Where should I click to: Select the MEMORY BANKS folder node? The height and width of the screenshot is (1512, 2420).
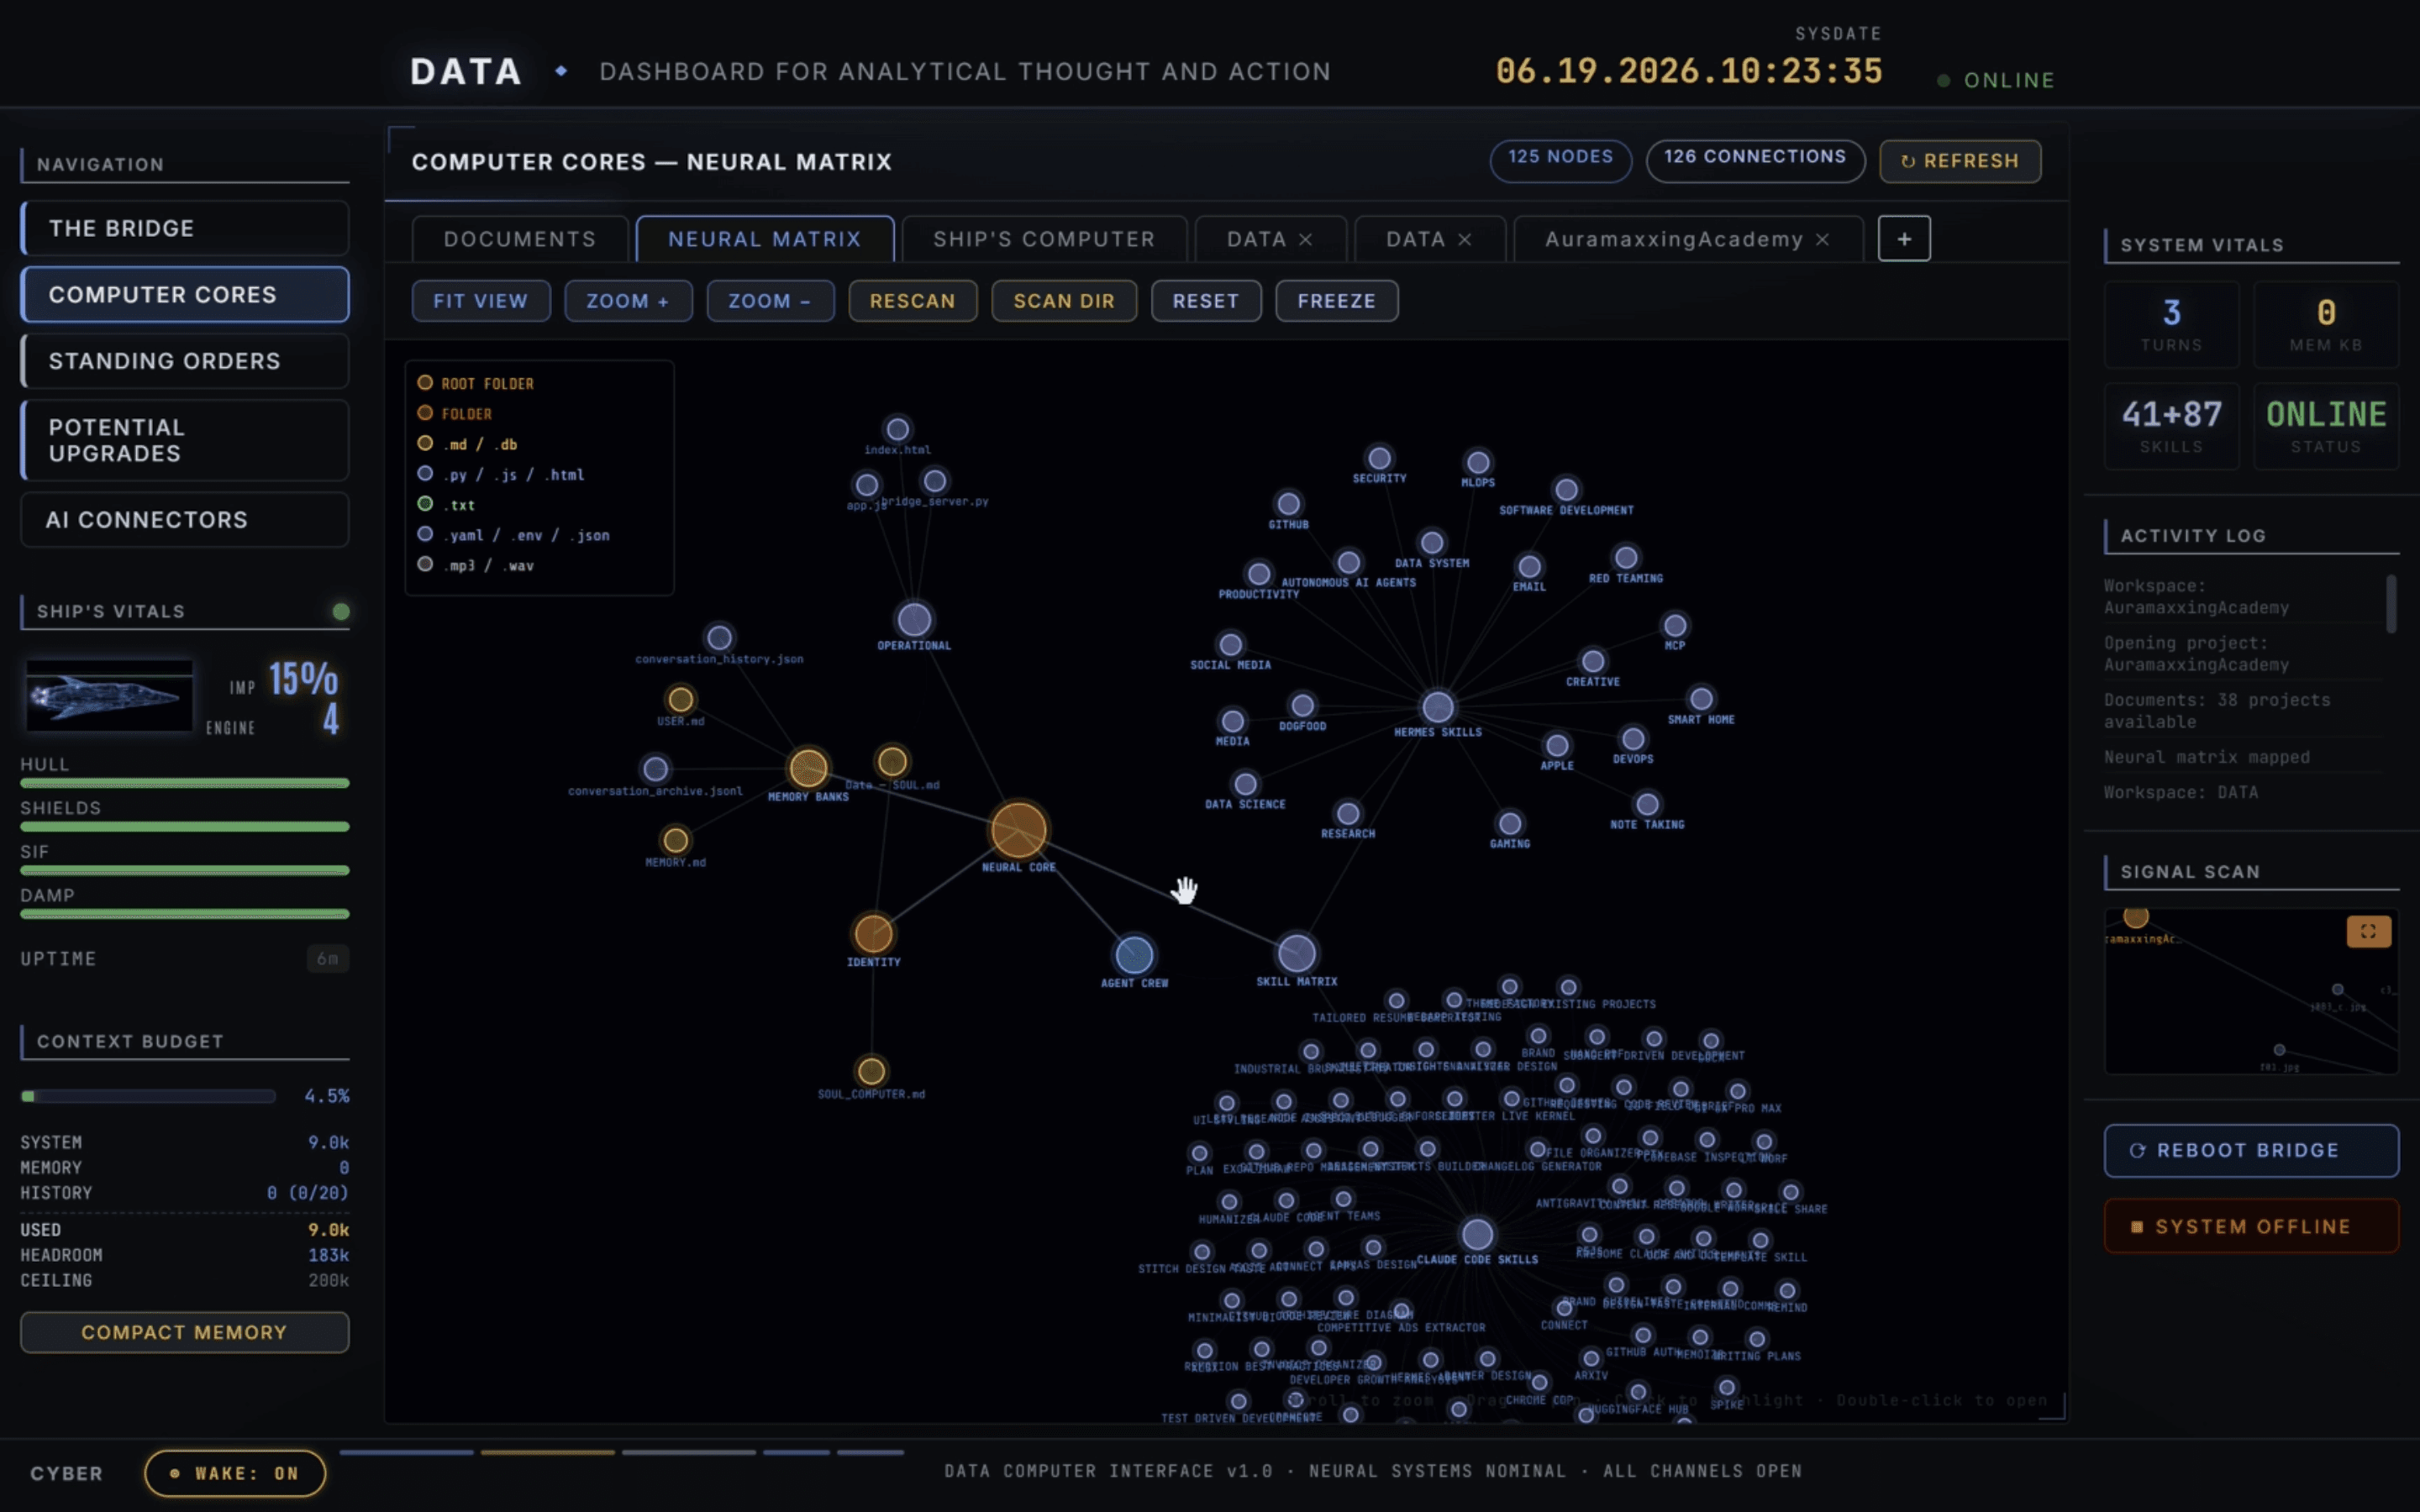point(808,768)
